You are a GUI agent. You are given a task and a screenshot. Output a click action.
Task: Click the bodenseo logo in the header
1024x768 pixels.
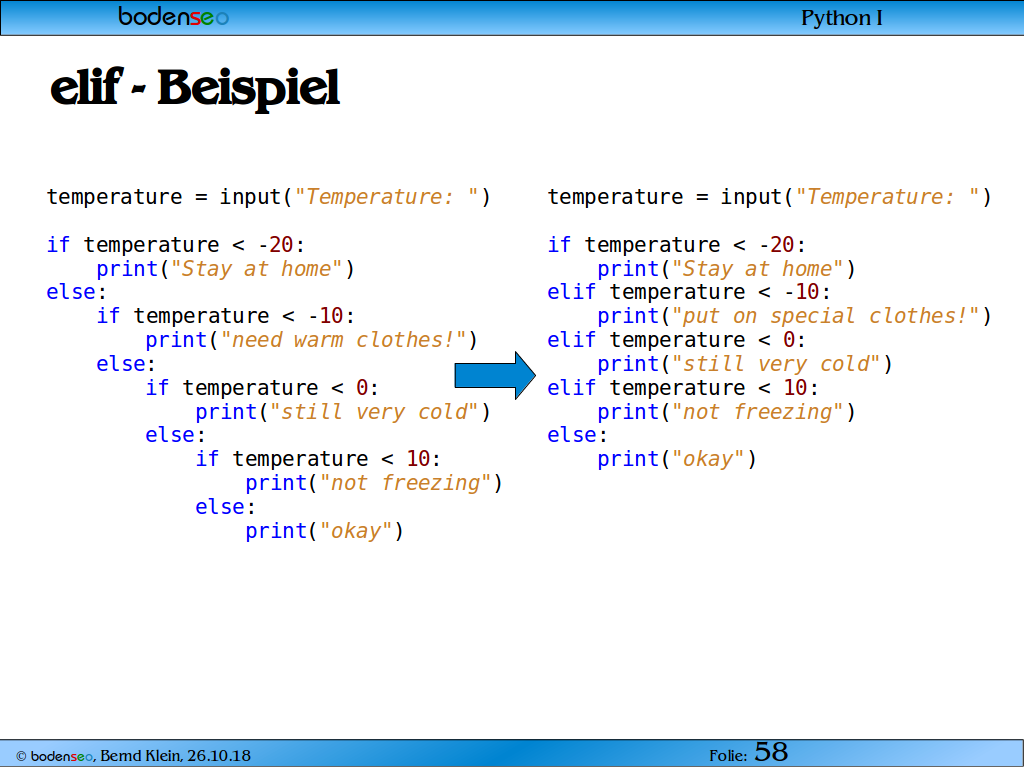coord(174,16)
